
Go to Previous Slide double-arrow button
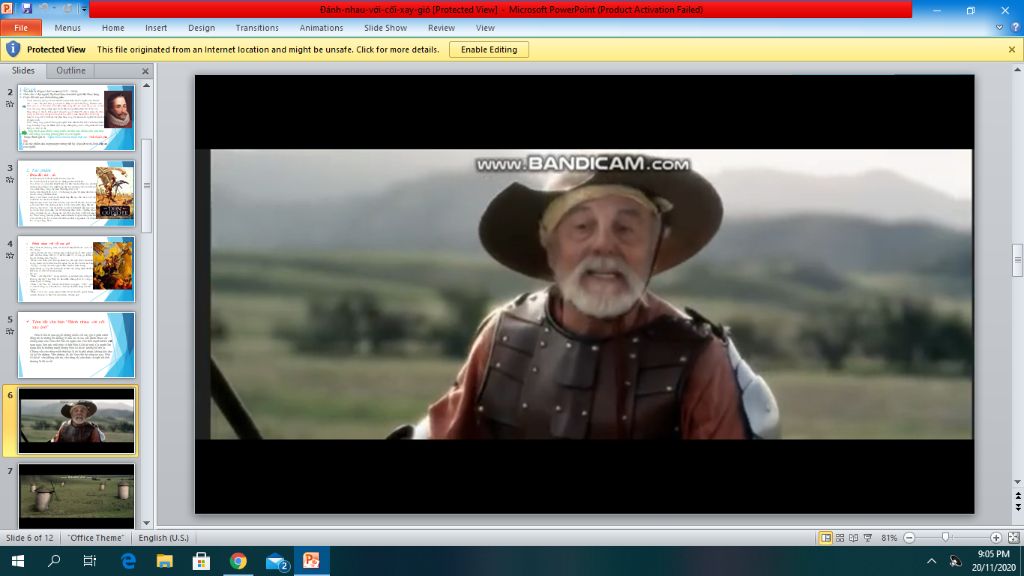pos(1017,496)
